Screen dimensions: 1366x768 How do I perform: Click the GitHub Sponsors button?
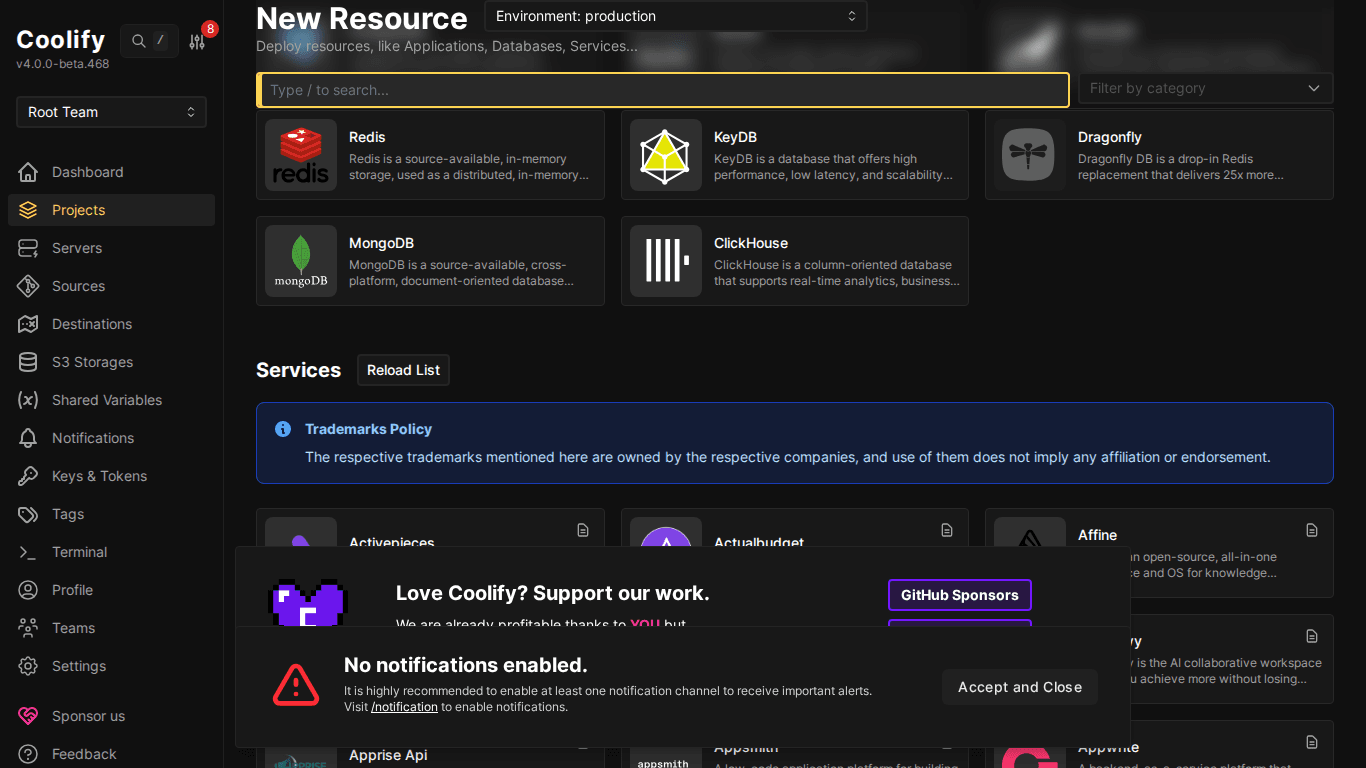[959, 595]
